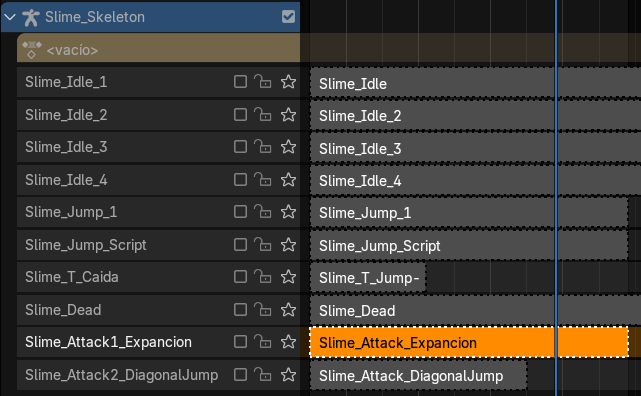The image size is (641, 396).
Task: Toggle mute checkbox on Slime_Jump_1 track
Action: click(240, 212)
